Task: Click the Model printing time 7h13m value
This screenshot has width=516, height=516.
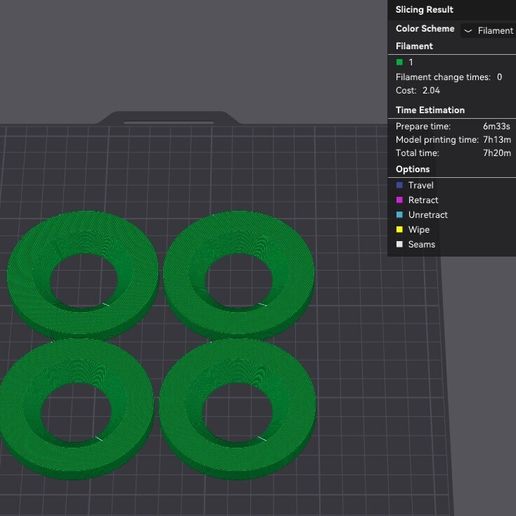Action: 497,140
